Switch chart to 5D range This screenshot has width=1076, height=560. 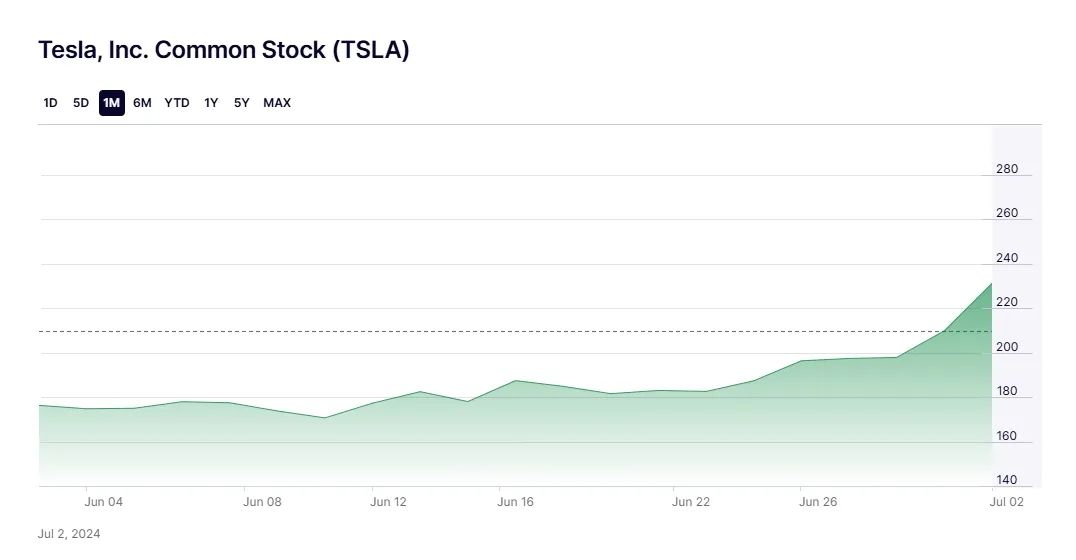pyautogui.click(x=81, y=103)
